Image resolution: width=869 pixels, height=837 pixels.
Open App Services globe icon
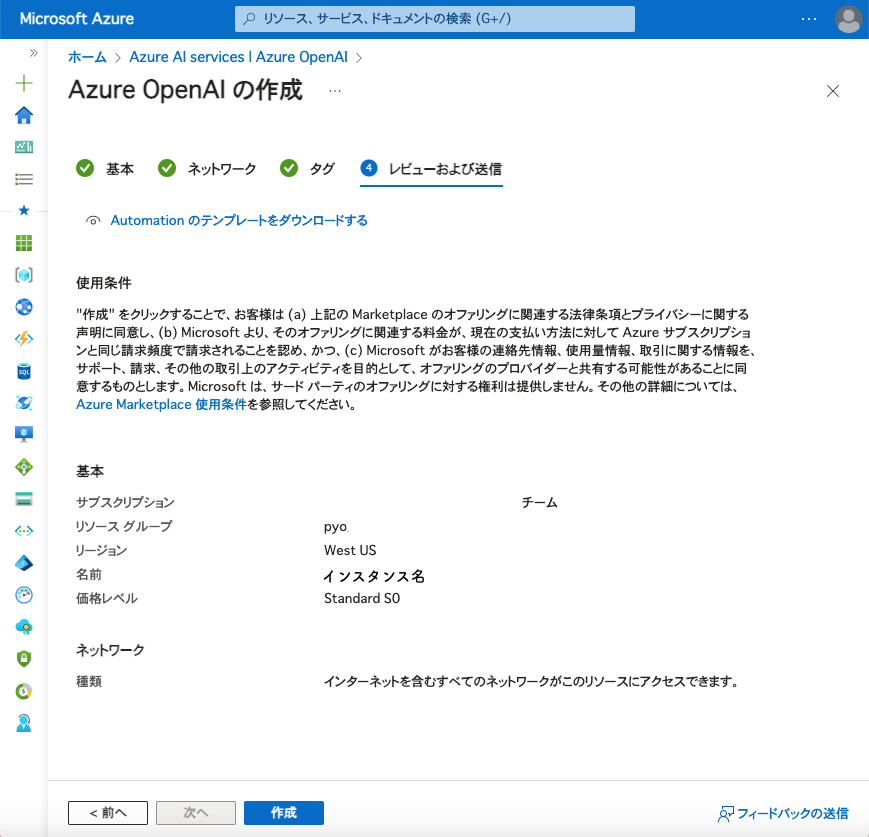pos(24,307)
